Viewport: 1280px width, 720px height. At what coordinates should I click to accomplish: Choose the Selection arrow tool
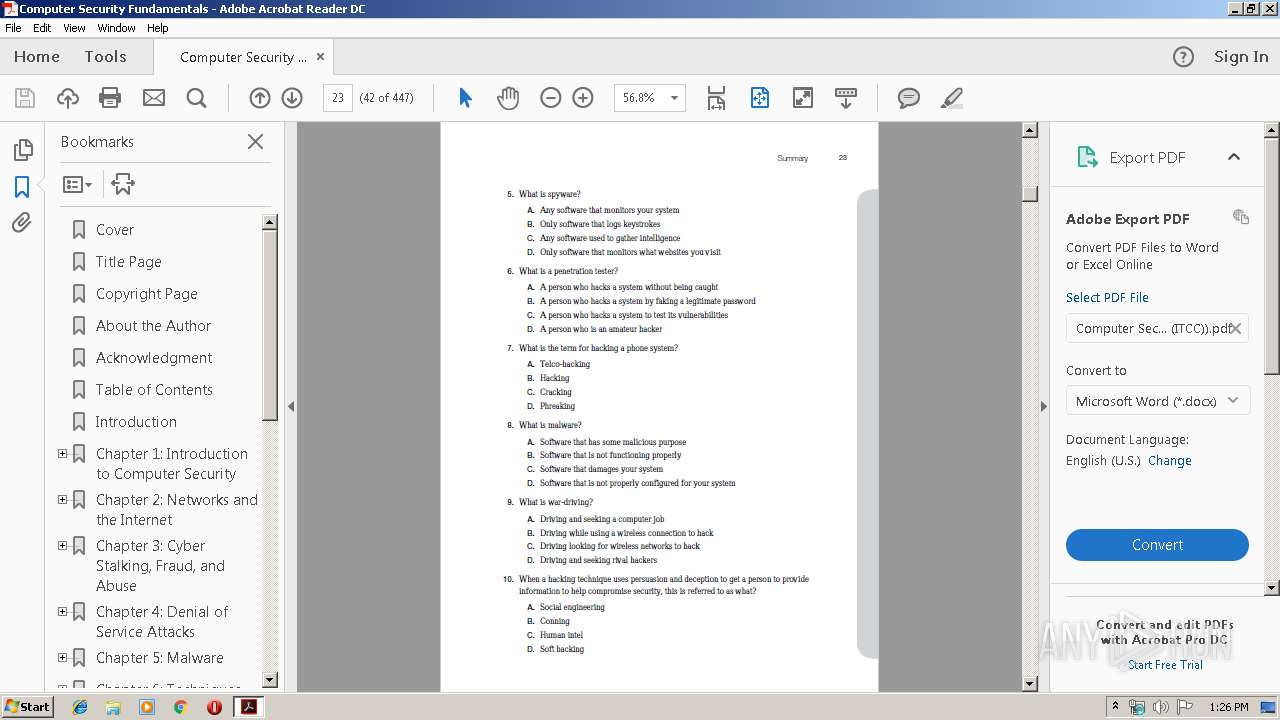(x=465, y=98)
